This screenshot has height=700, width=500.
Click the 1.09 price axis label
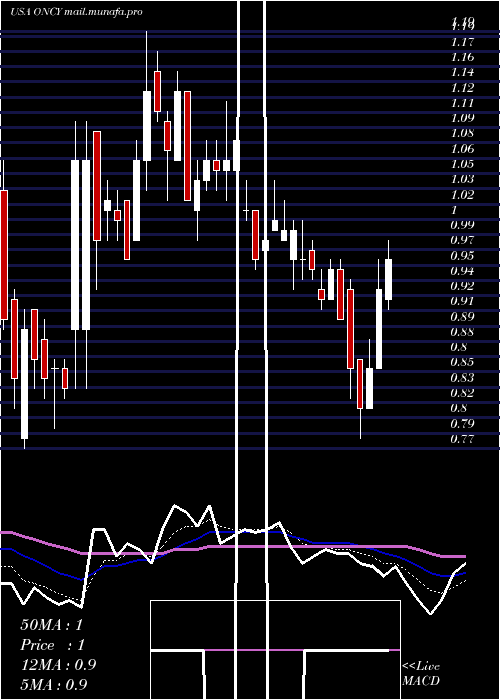(x=462, y=118)
